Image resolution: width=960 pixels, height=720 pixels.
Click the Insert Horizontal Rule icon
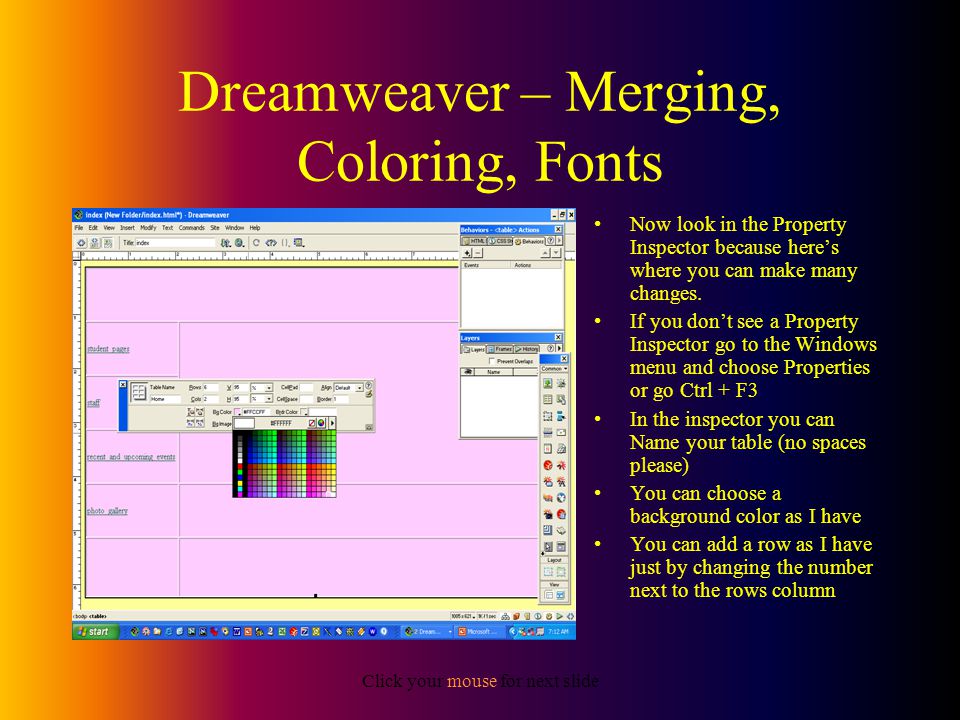548,432
